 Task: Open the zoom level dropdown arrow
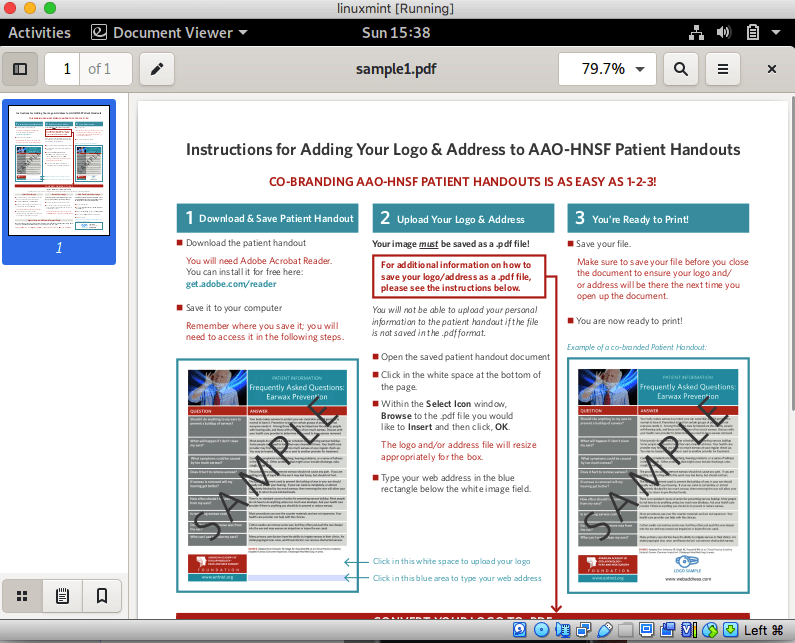(x=640, y=69)
